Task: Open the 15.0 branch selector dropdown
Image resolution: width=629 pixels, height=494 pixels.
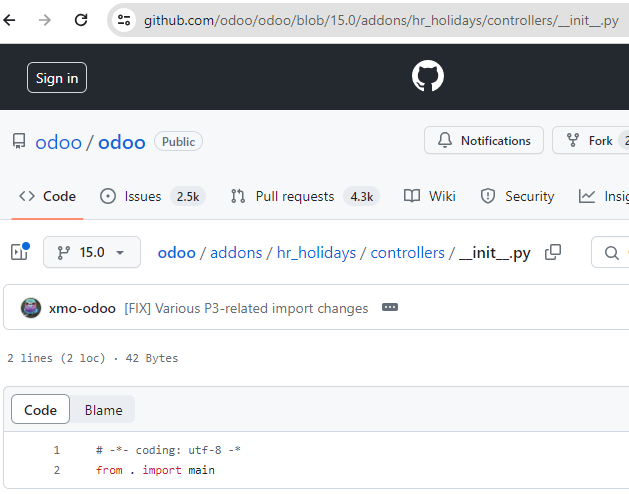Action: 92,252
